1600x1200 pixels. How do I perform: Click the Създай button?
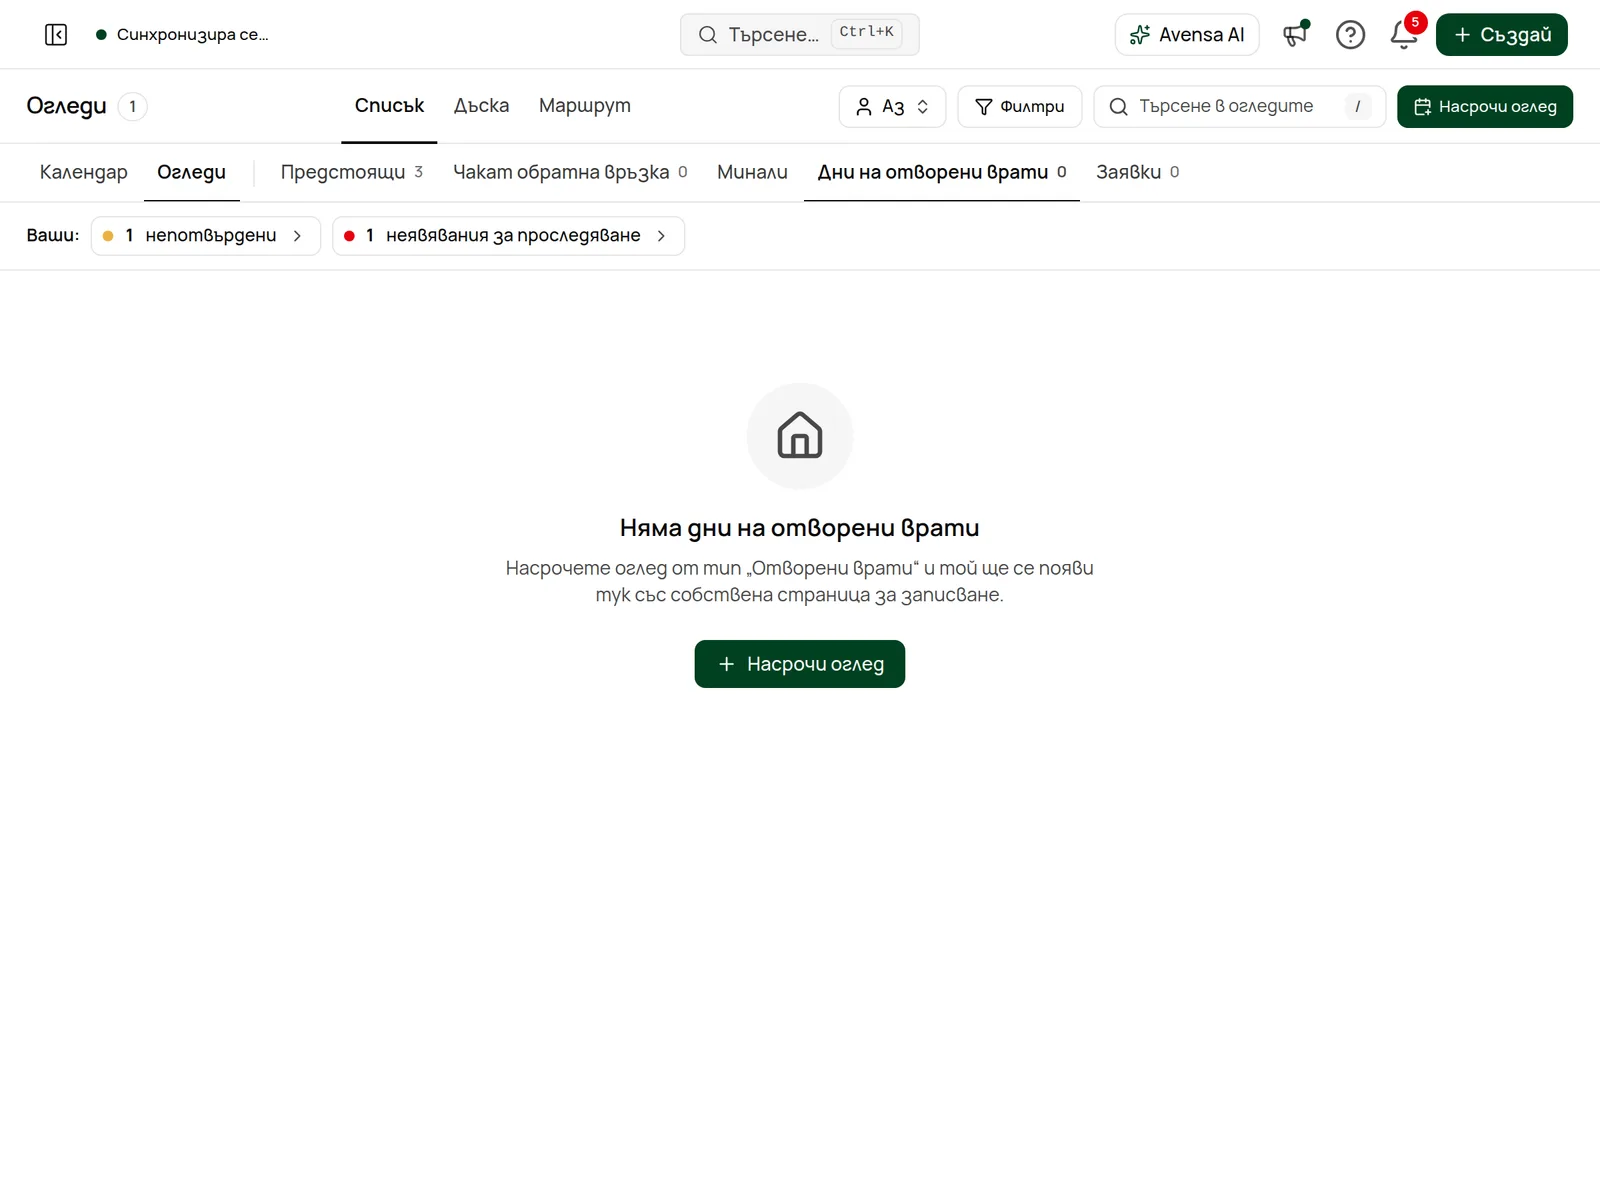tap(1502, 35)
